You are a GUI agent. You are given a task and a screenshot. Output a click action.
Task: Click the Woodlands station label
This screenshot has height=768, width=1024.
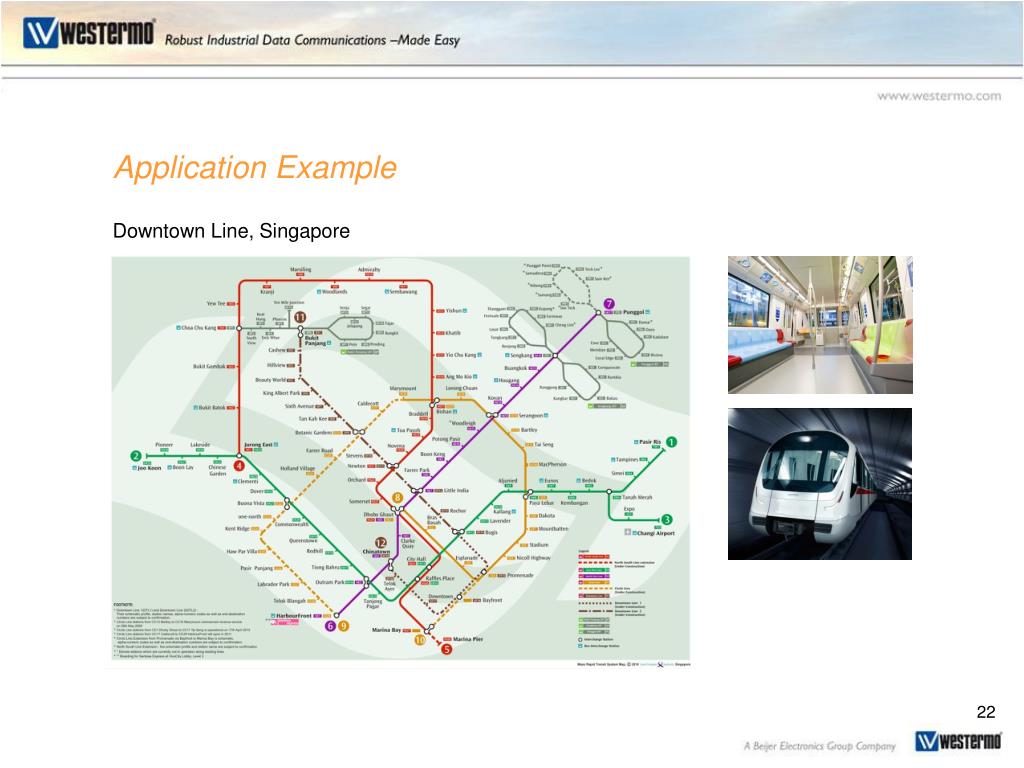click(335, 292)
